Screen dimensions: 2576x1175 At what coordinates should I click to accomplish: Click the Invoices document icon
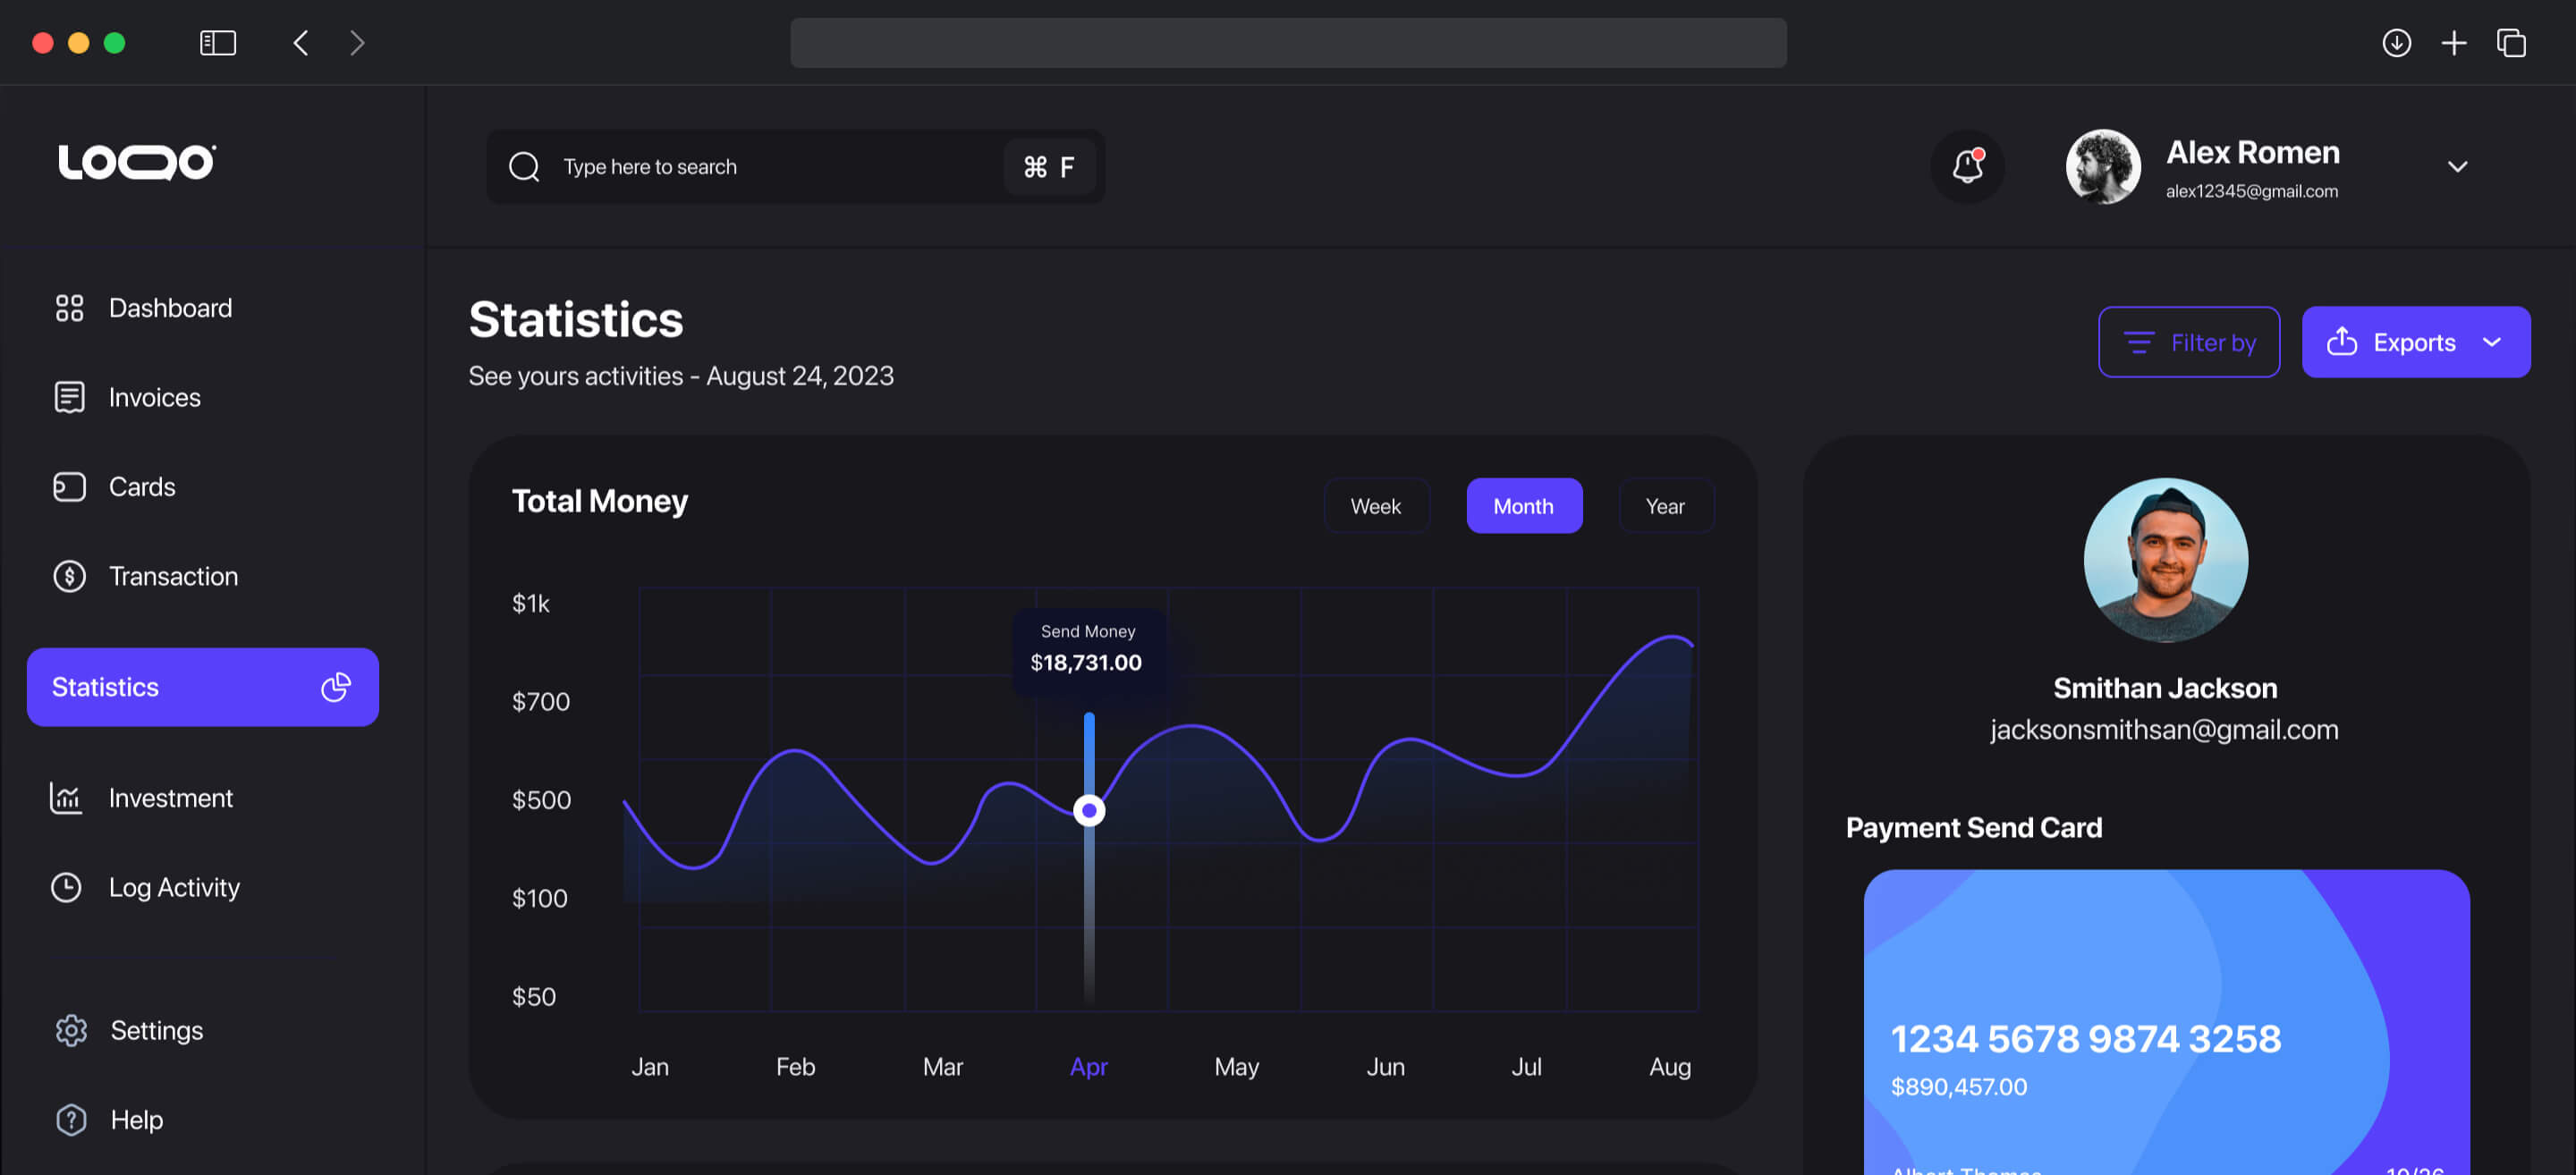pos(69,397)
